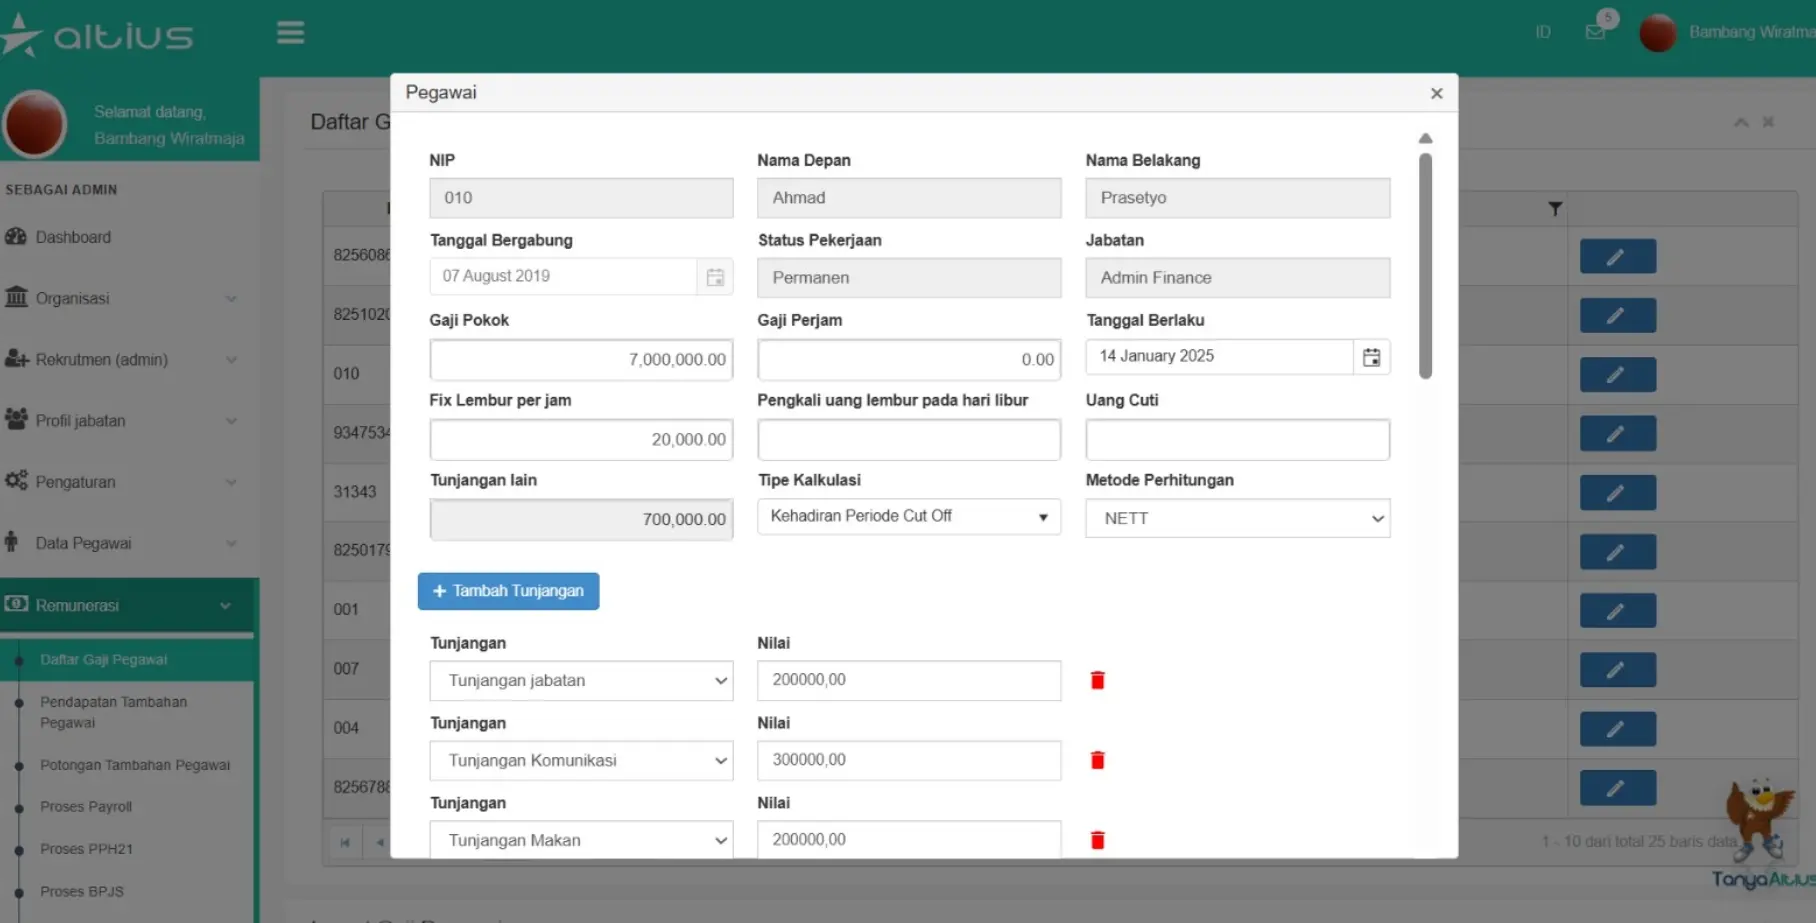This screenshot has width=1816, height=923.
Task: Click the edit pencil button for row 010
Action: [x=1617, y=375]
